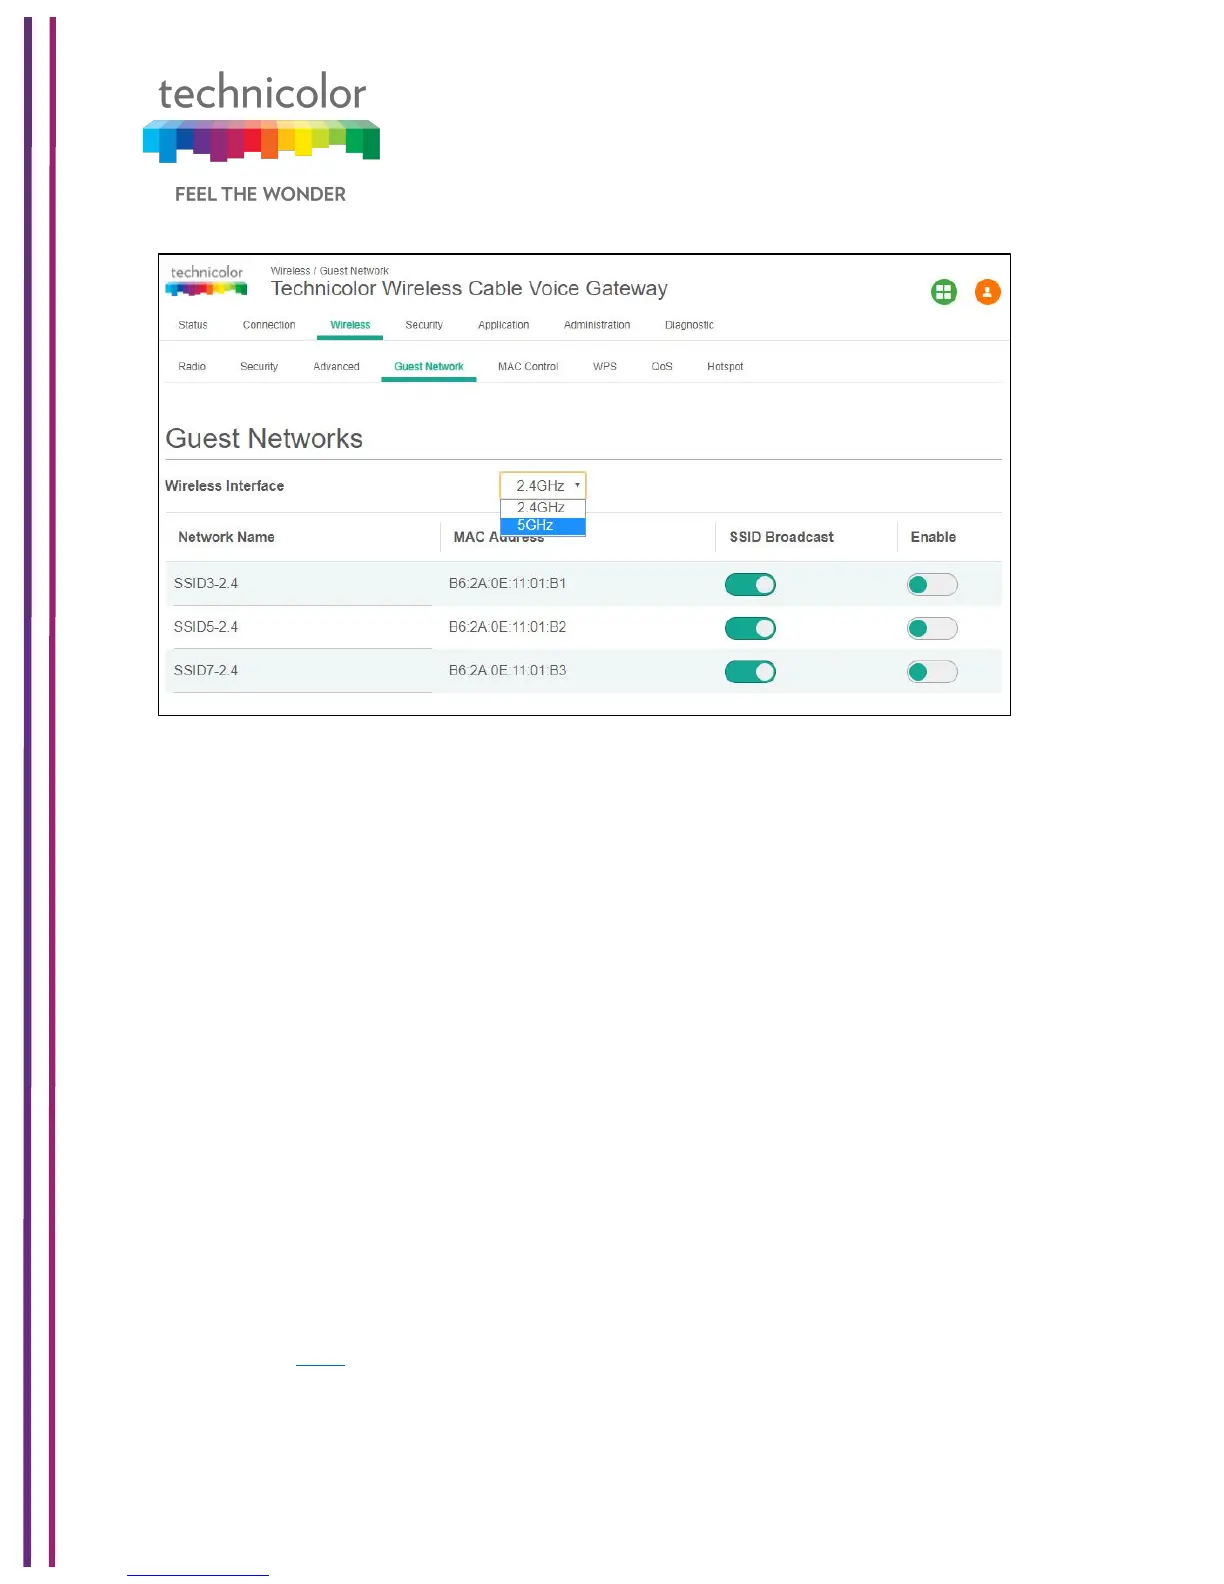This screenshot has height=1584, width=1224.
Task: Click MAC address B6:2A:0E:11:01:B3
Action: tap(507, 671)
